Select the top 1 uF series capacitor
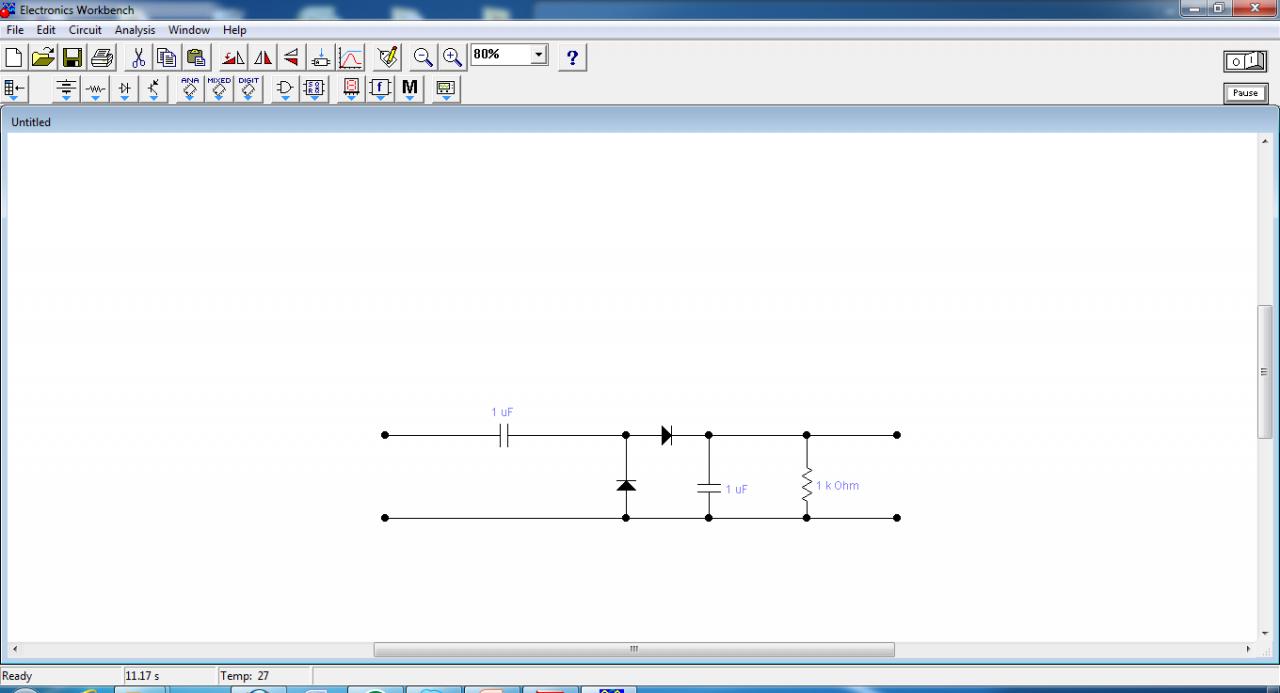The width and height of the screenshot is (1280, 693). pyautogui.click(x=504, y=435)
